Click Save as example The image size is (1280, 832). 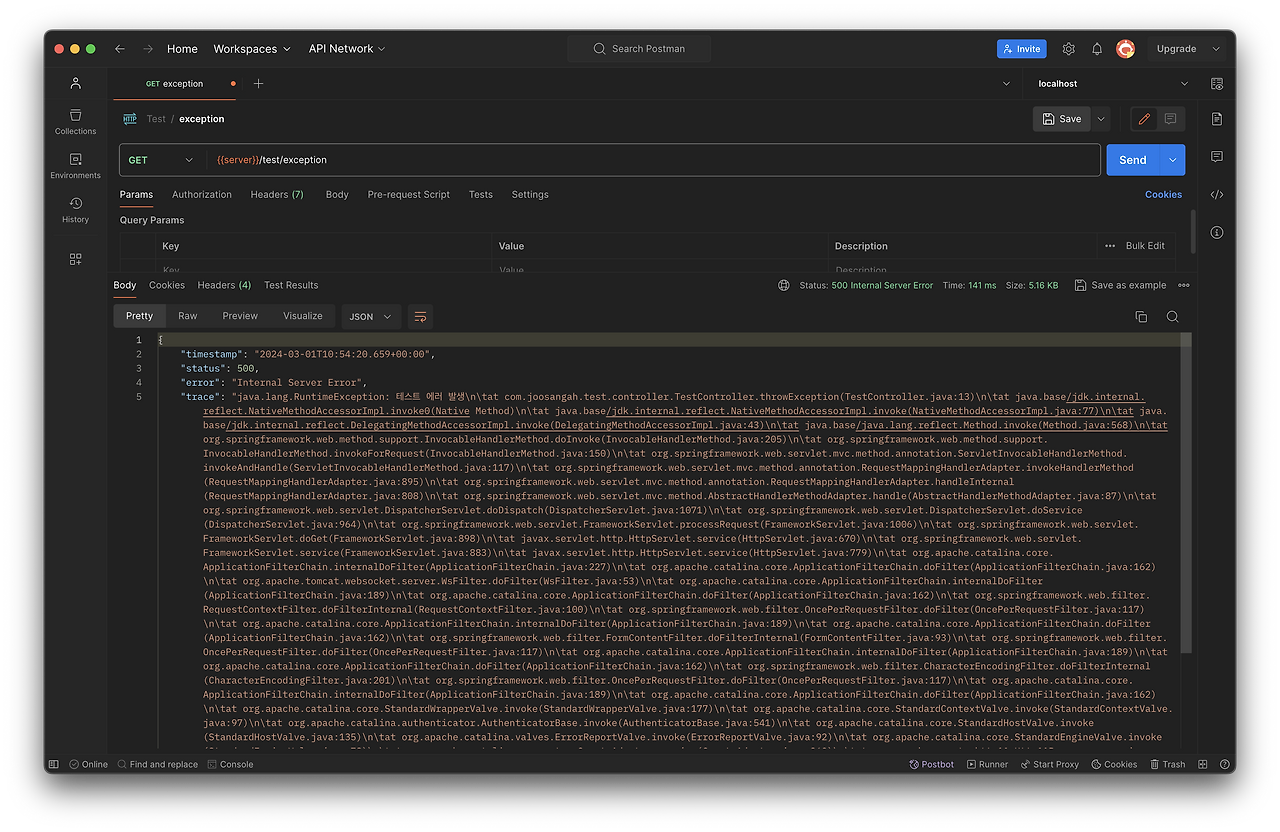pyautogui.click(x=1120, y=285)
